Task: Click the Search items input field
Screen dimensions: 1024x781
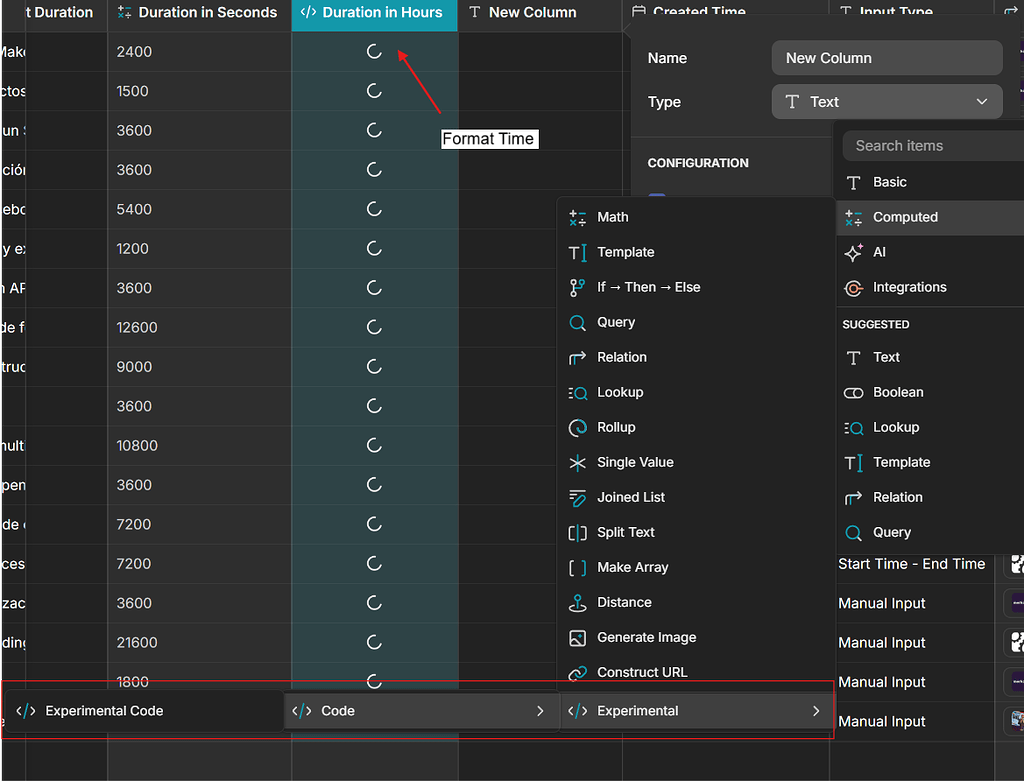Action: click(931, 145)
